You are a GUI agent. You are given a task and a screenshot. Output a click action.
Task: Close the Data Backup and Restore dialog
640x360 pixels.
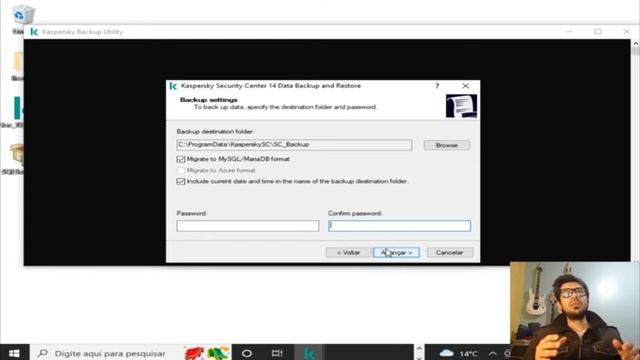pyautogui.click(x=465, y=86)
